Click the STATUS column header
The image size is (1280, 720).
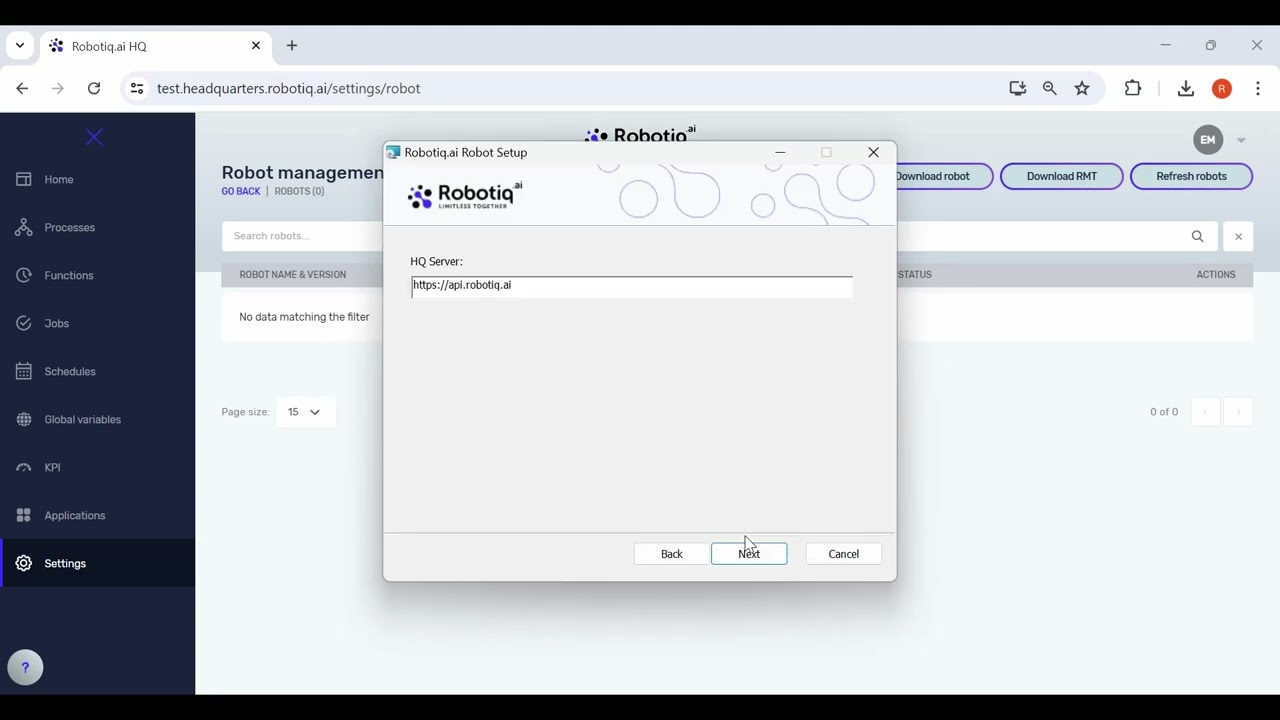[x=915, y=275]
